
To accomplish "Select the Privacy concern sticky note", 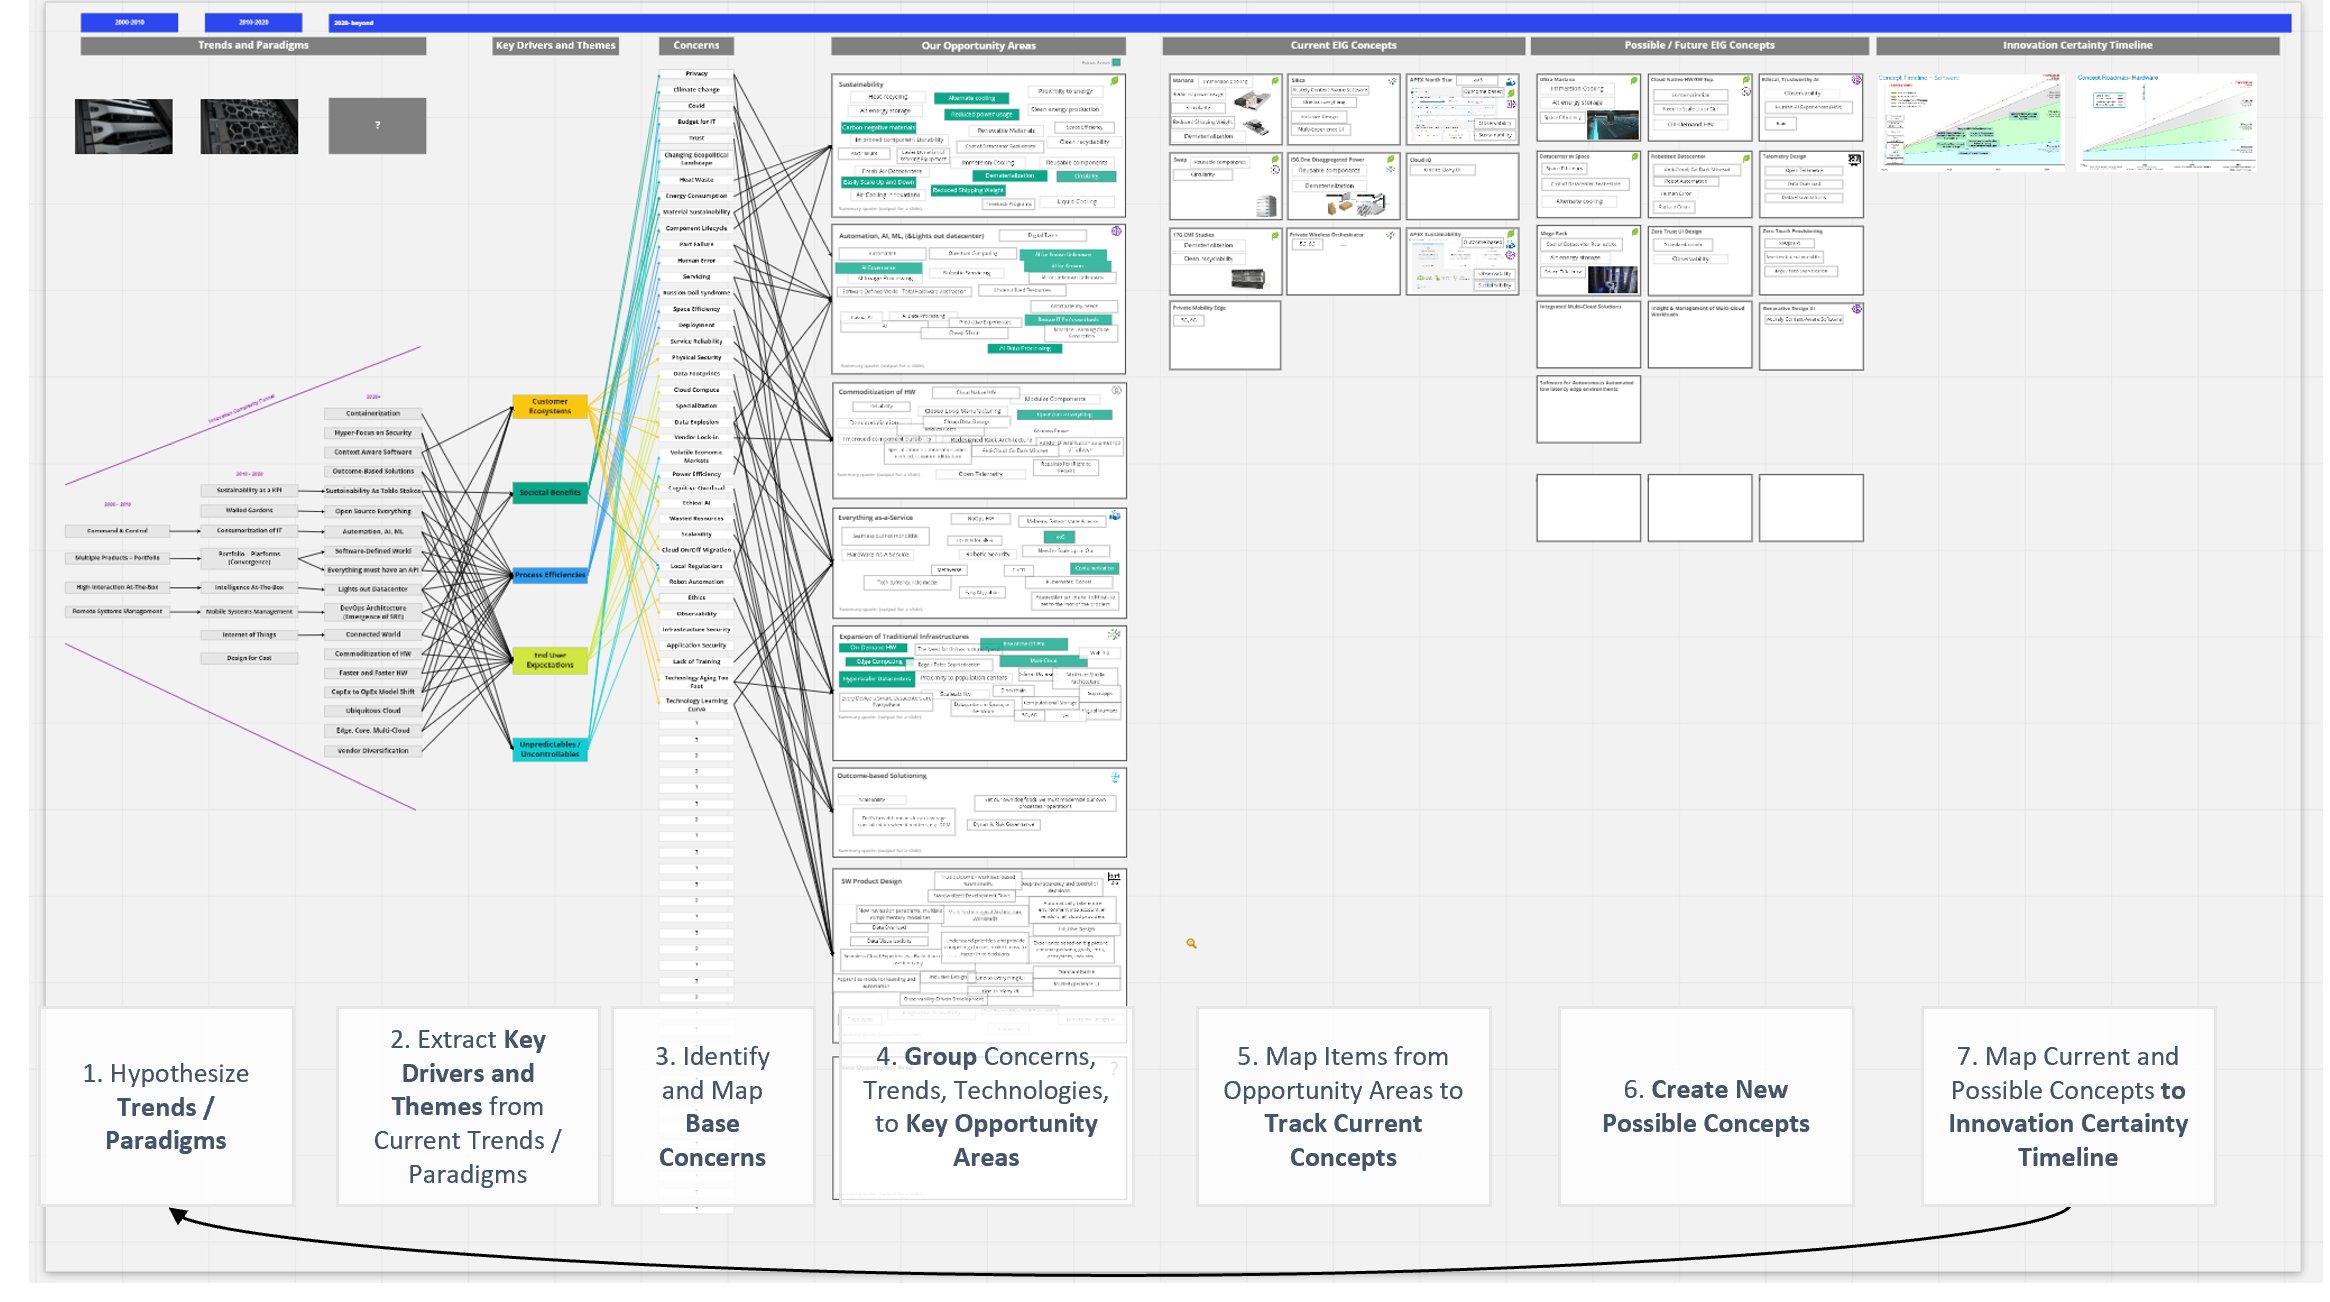I will [x=697, y=74].
